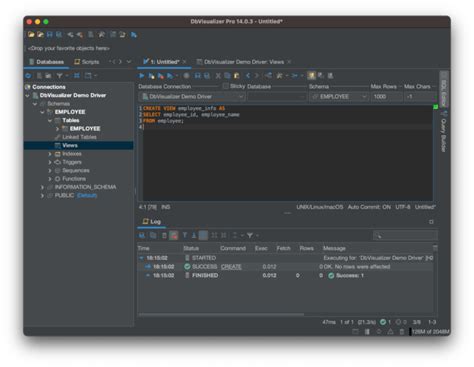Click the highlighted yellow icon in editor toolbar
Viewport: 474px width, 367px height.
click(311, 76)
